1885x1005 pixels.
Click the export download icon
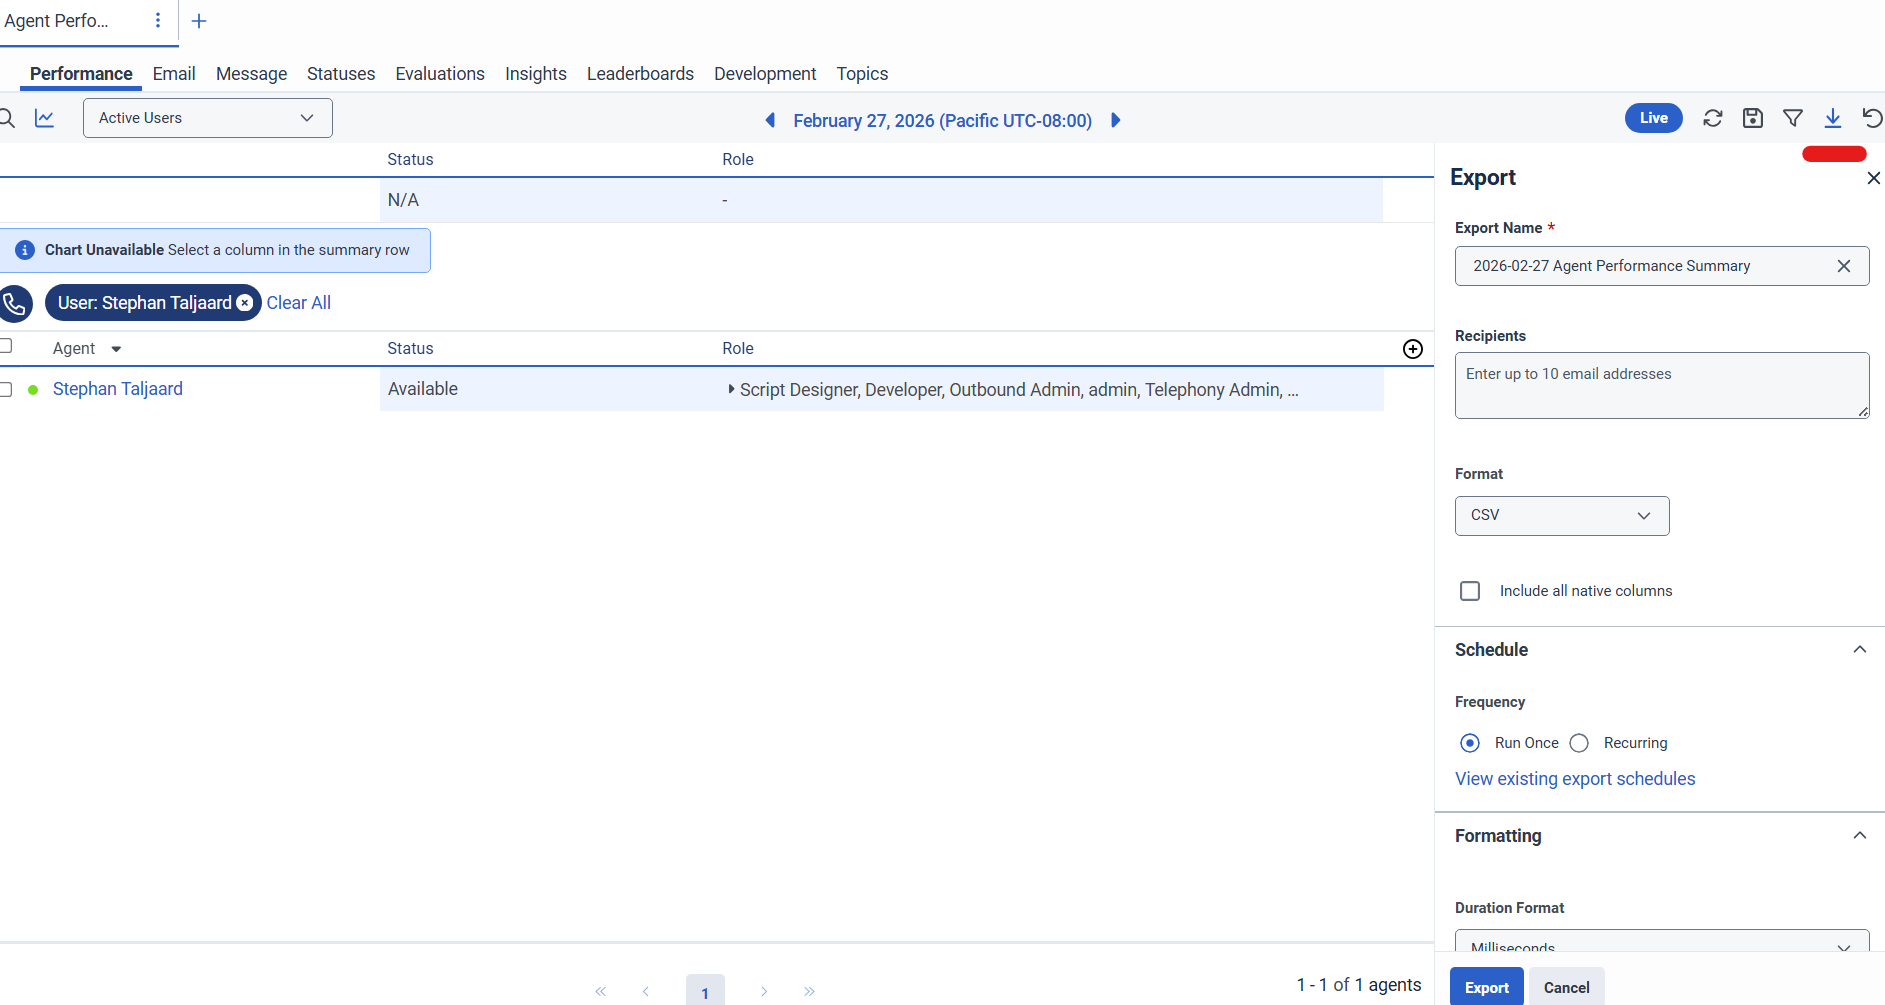pos(1832,118)
